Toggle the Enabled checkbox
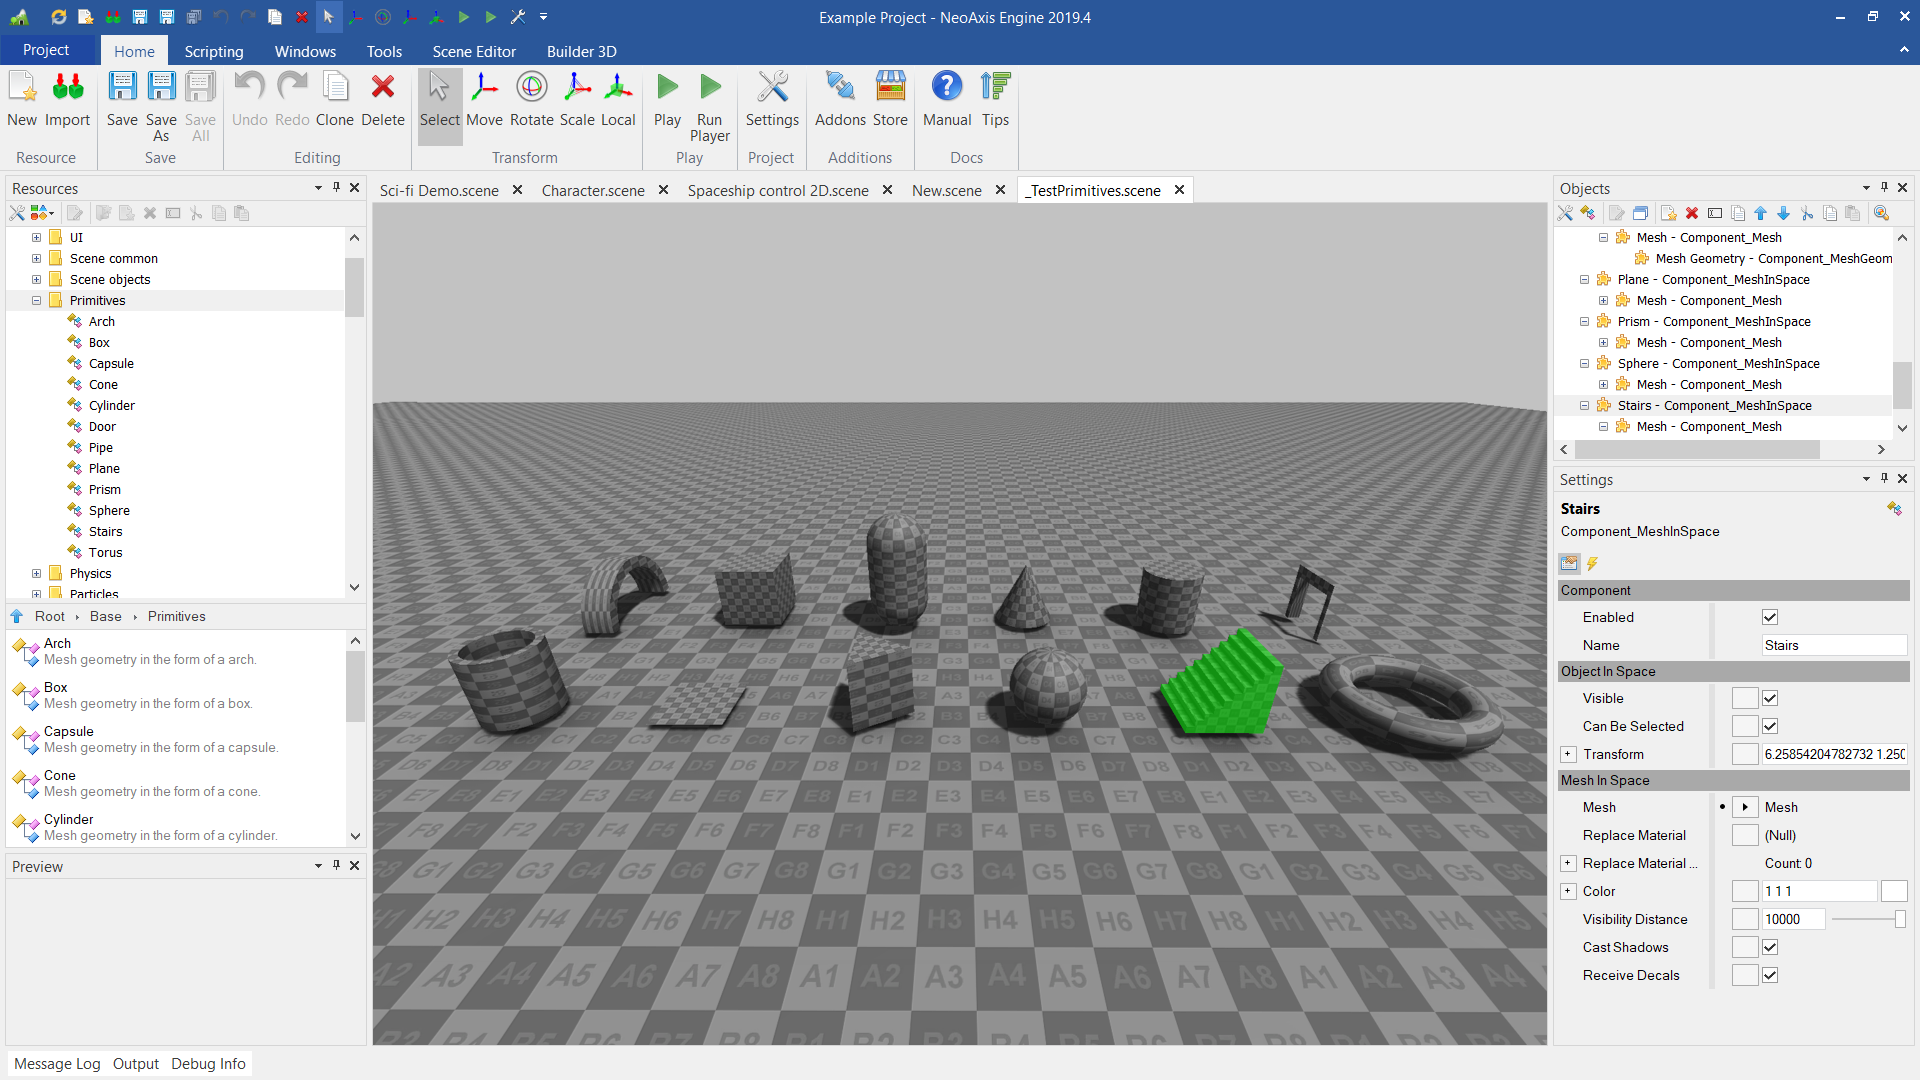 click(x=1770, y=617)
